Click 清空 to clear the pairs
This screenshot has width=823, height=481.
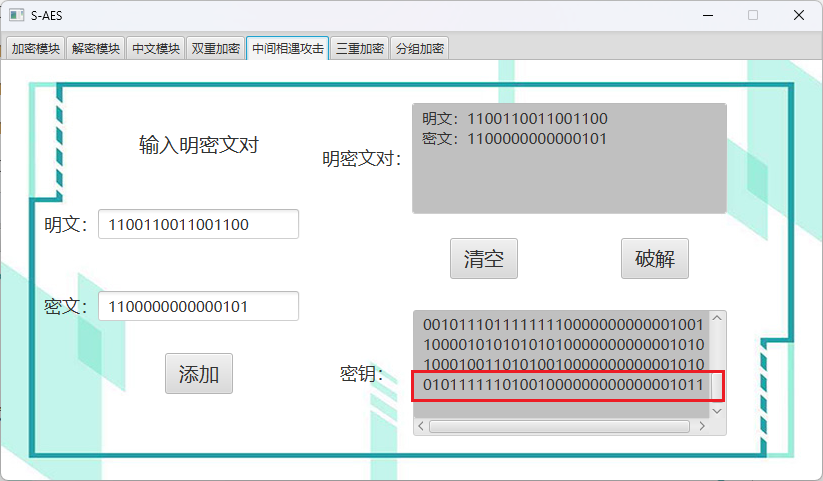coord(483,259)
